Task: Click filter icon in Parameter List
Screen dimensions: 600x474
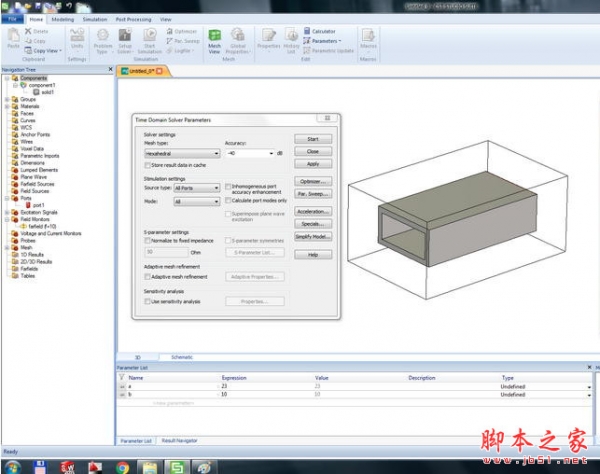Action: [x=122, y=377]
